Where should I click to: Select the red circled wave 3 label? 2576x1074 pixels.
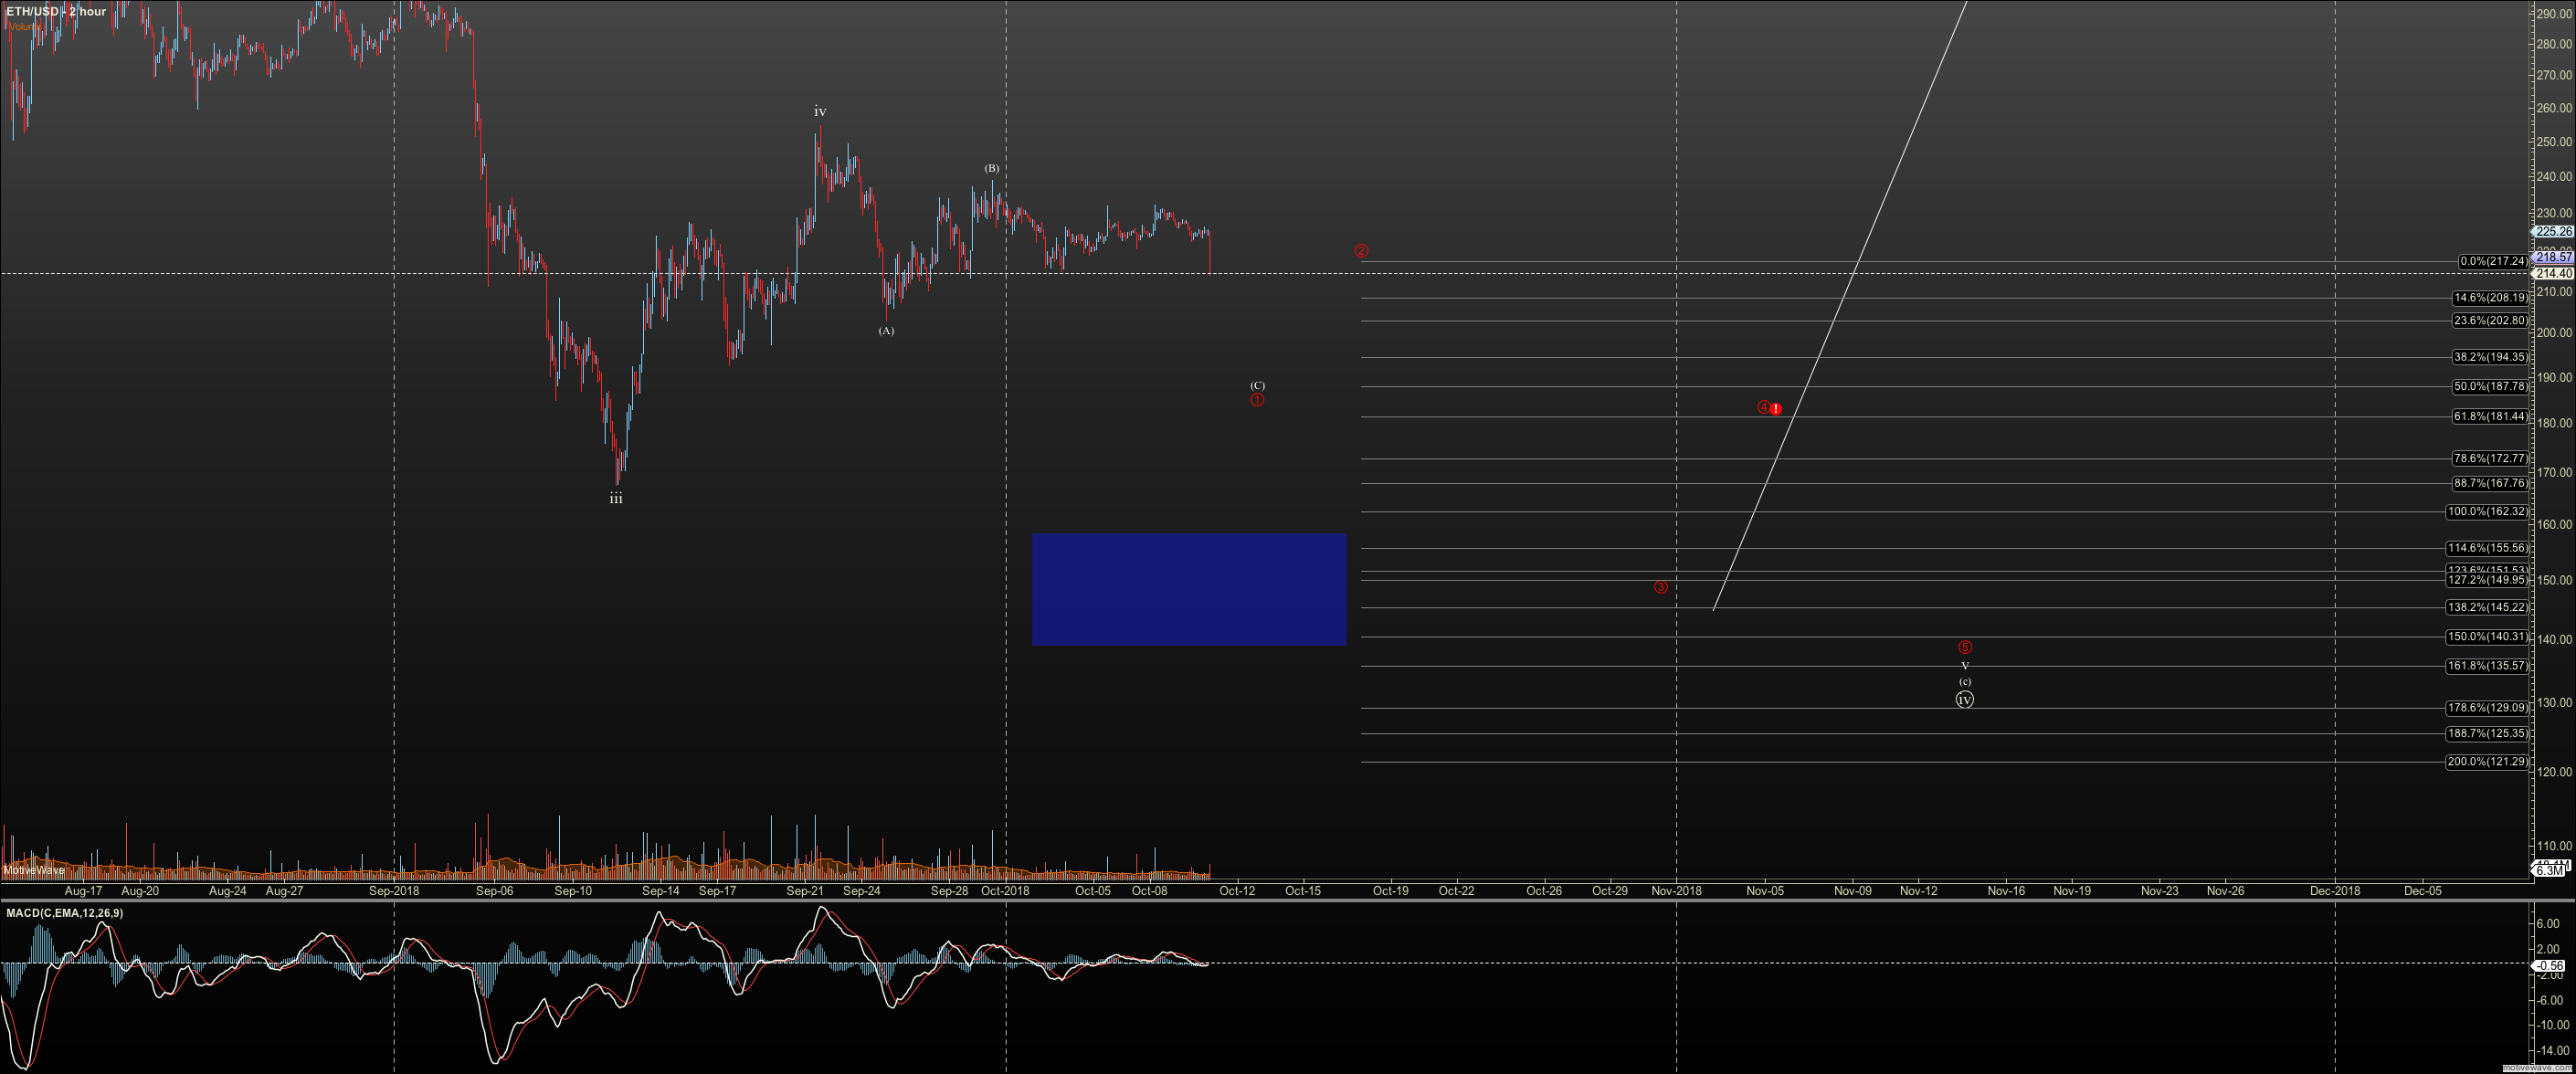click(x=1660, y=587)
